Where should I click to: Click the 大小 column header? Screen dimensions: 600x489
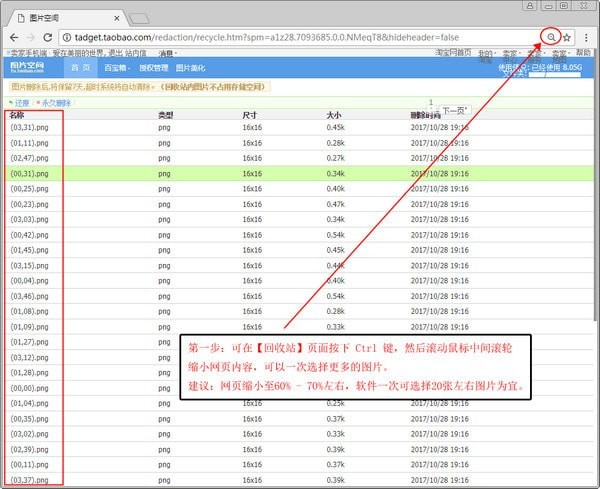[x=334, y=115]
